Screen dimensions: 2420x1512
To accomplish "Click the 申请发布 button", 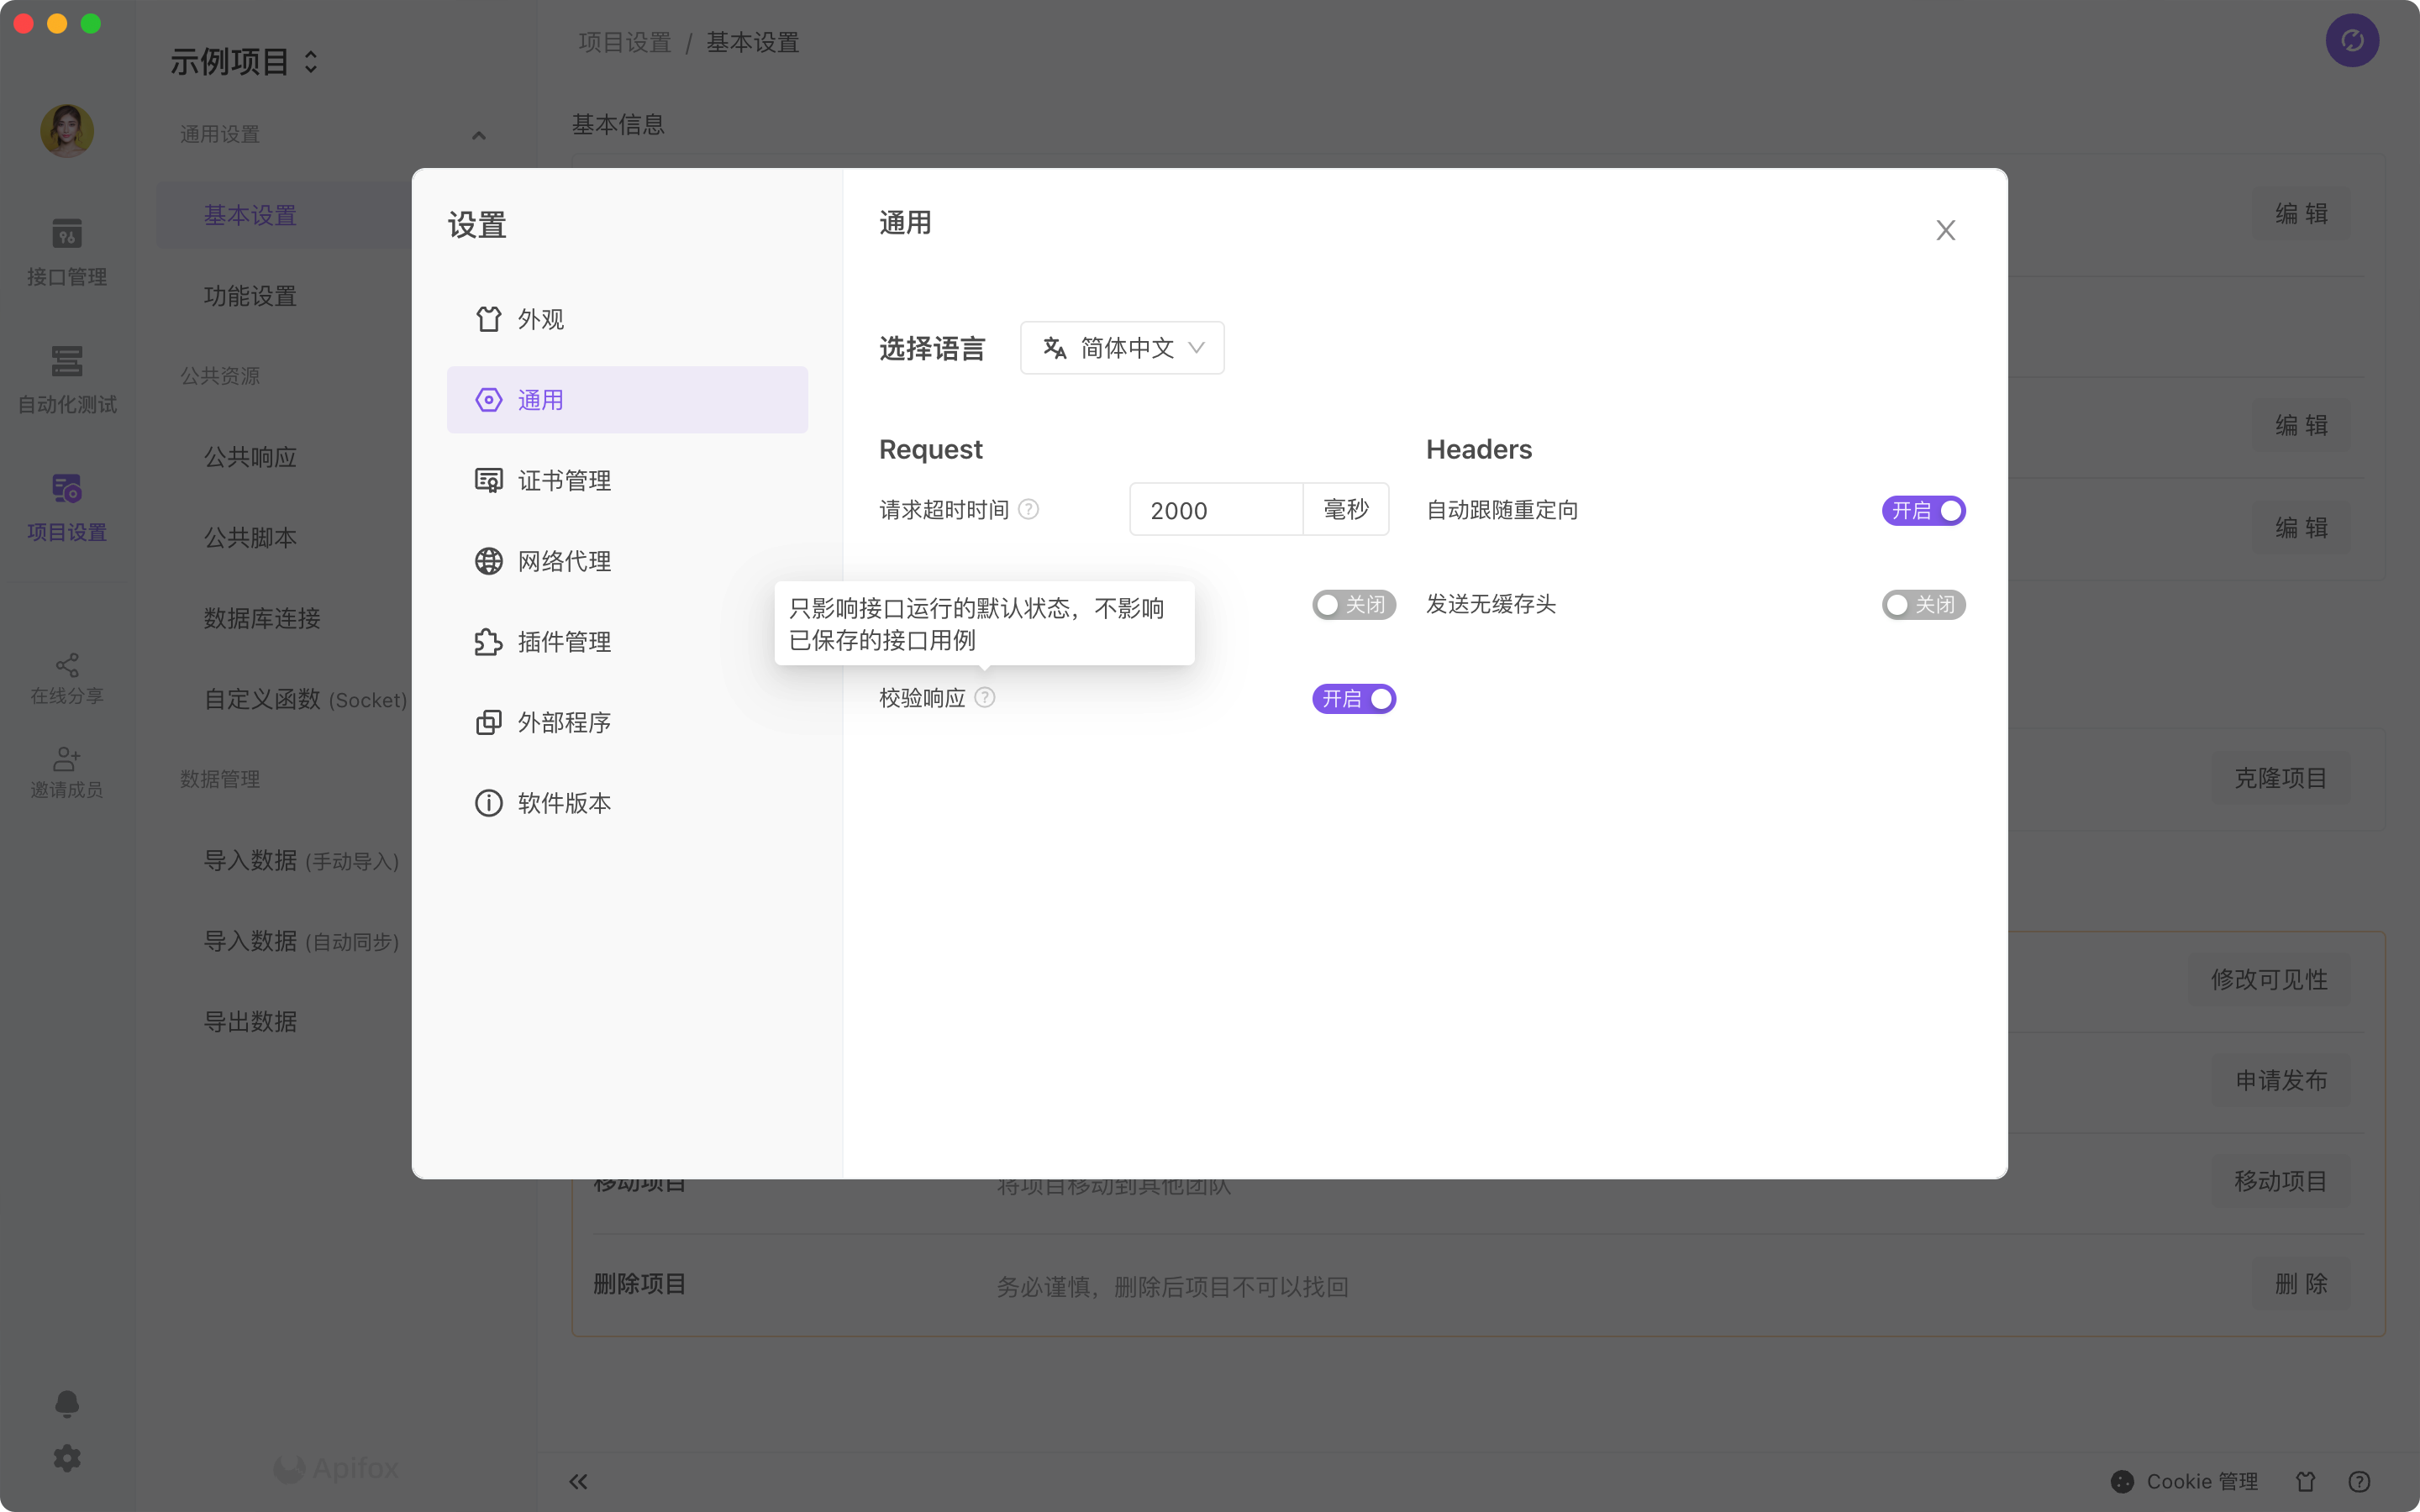I will (x=2280, y=1080).
